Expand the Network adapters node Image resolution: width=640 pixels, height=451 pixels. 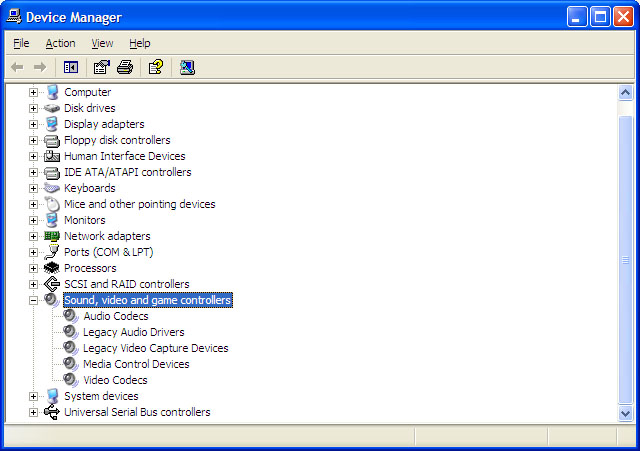pyautogui.click(x=33, y=236)
